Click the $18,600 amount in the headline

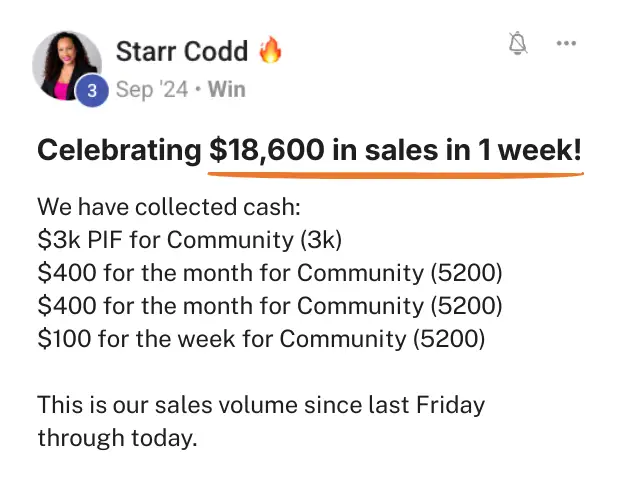[266, 151]
